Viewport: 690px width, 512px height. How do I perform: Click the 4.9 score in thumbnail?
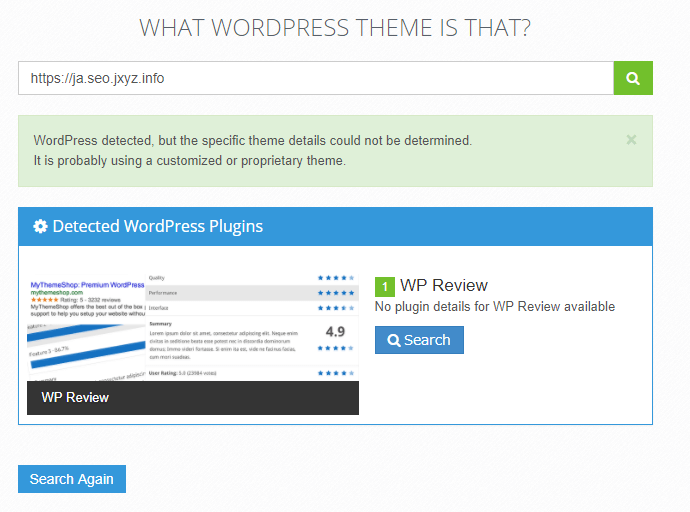(x=335, y=331)
